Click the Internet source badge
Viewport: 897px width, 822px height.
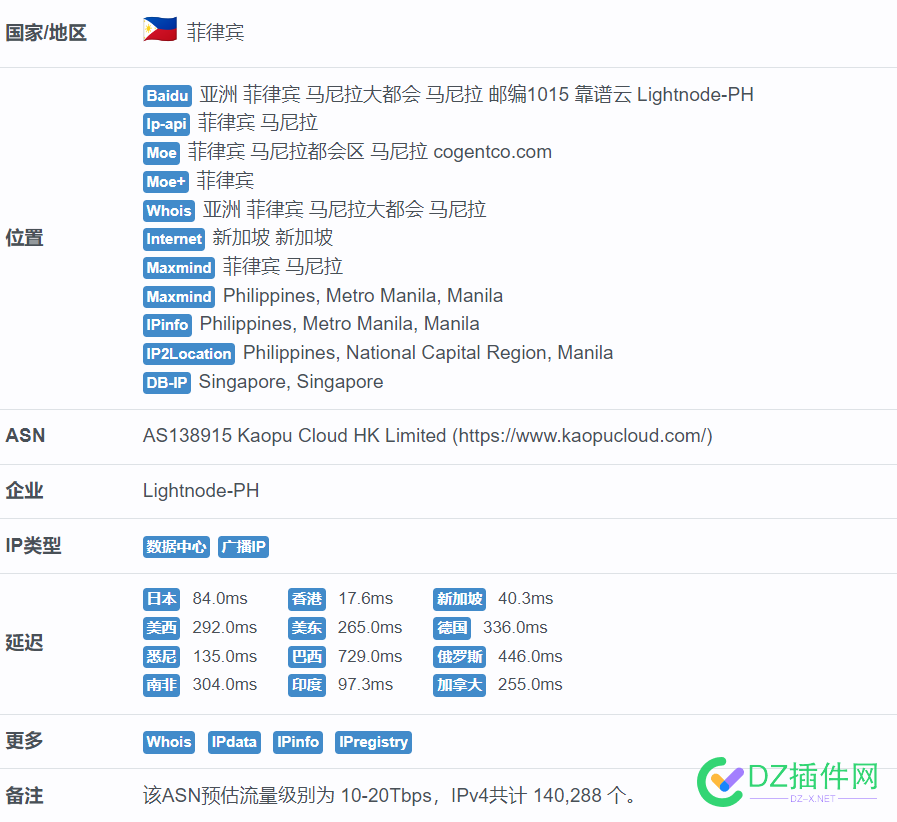tap(174, 239)
